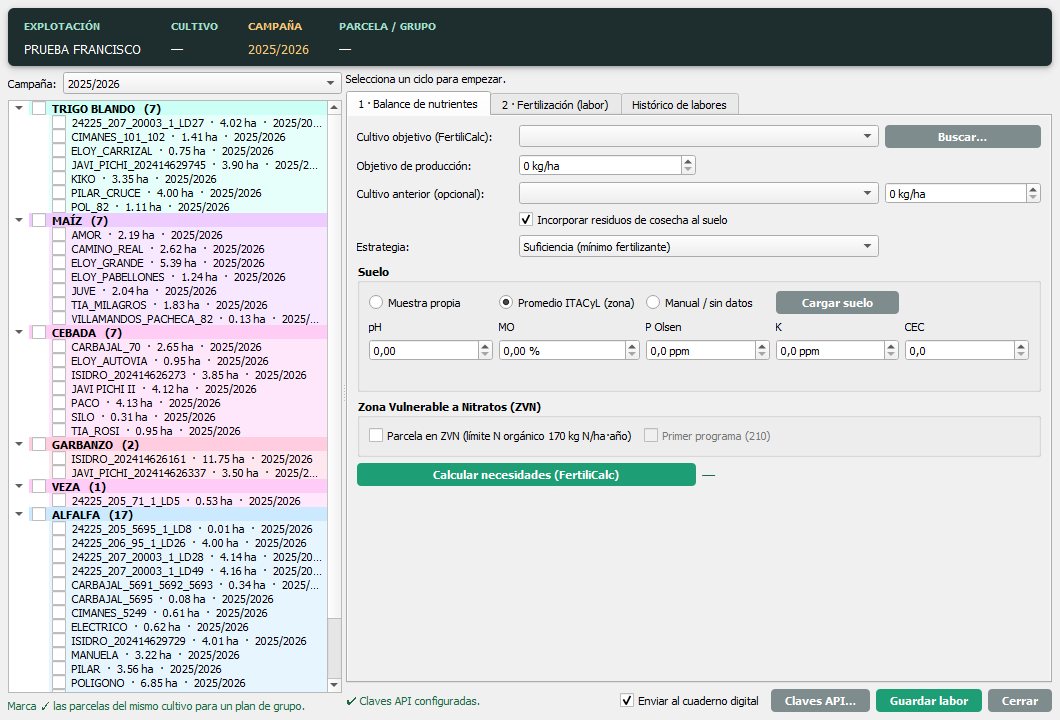The width and height of the screenshot is (1060, 720).
Task: Click the Cargar suelo button
Action: pyautogui.click(x=837, y=303)
